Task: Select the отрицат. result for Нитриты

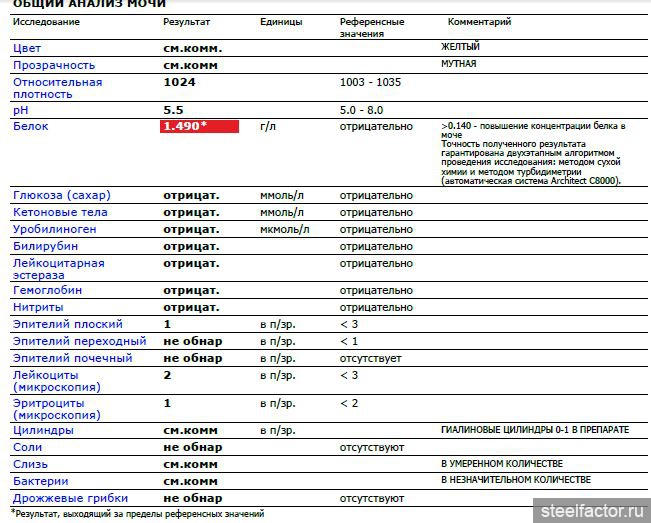Action: click(x=191, y=307)
